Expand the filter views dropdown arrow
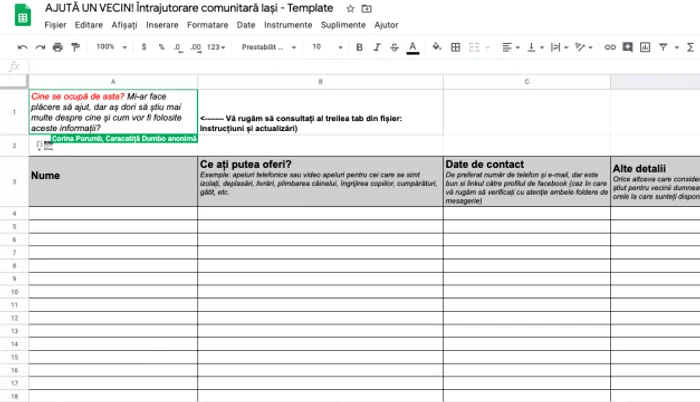This screenshot has width=700, height=402. [677, 47]
